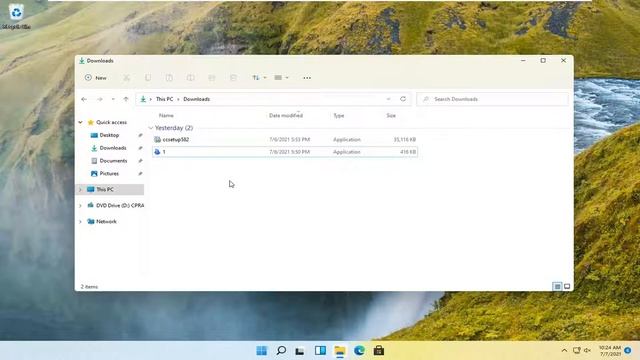
Task: Select This PC in navigation pane
Action: pos(105,189)
